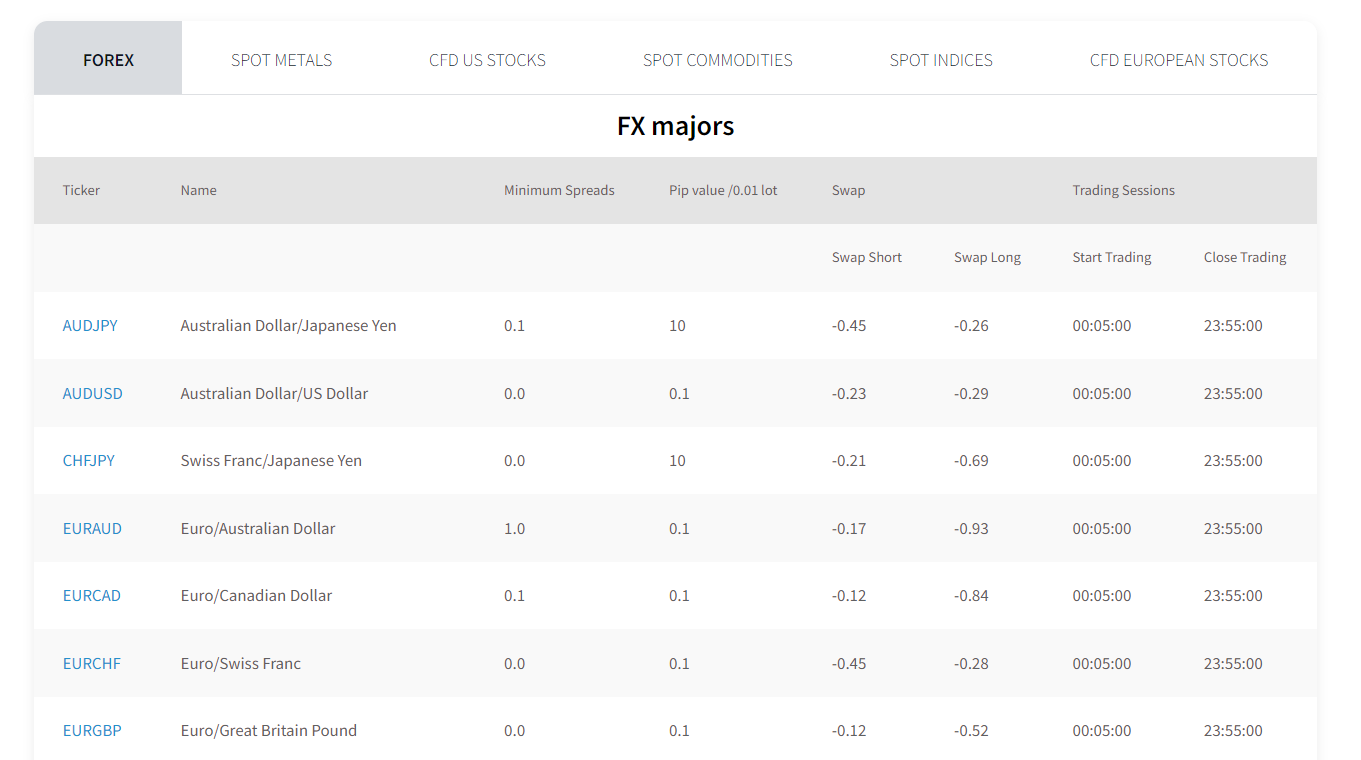Viewport: 1361px width, 760px height.
Task: Click the 'Name' column header
Action: coord(199,190)
